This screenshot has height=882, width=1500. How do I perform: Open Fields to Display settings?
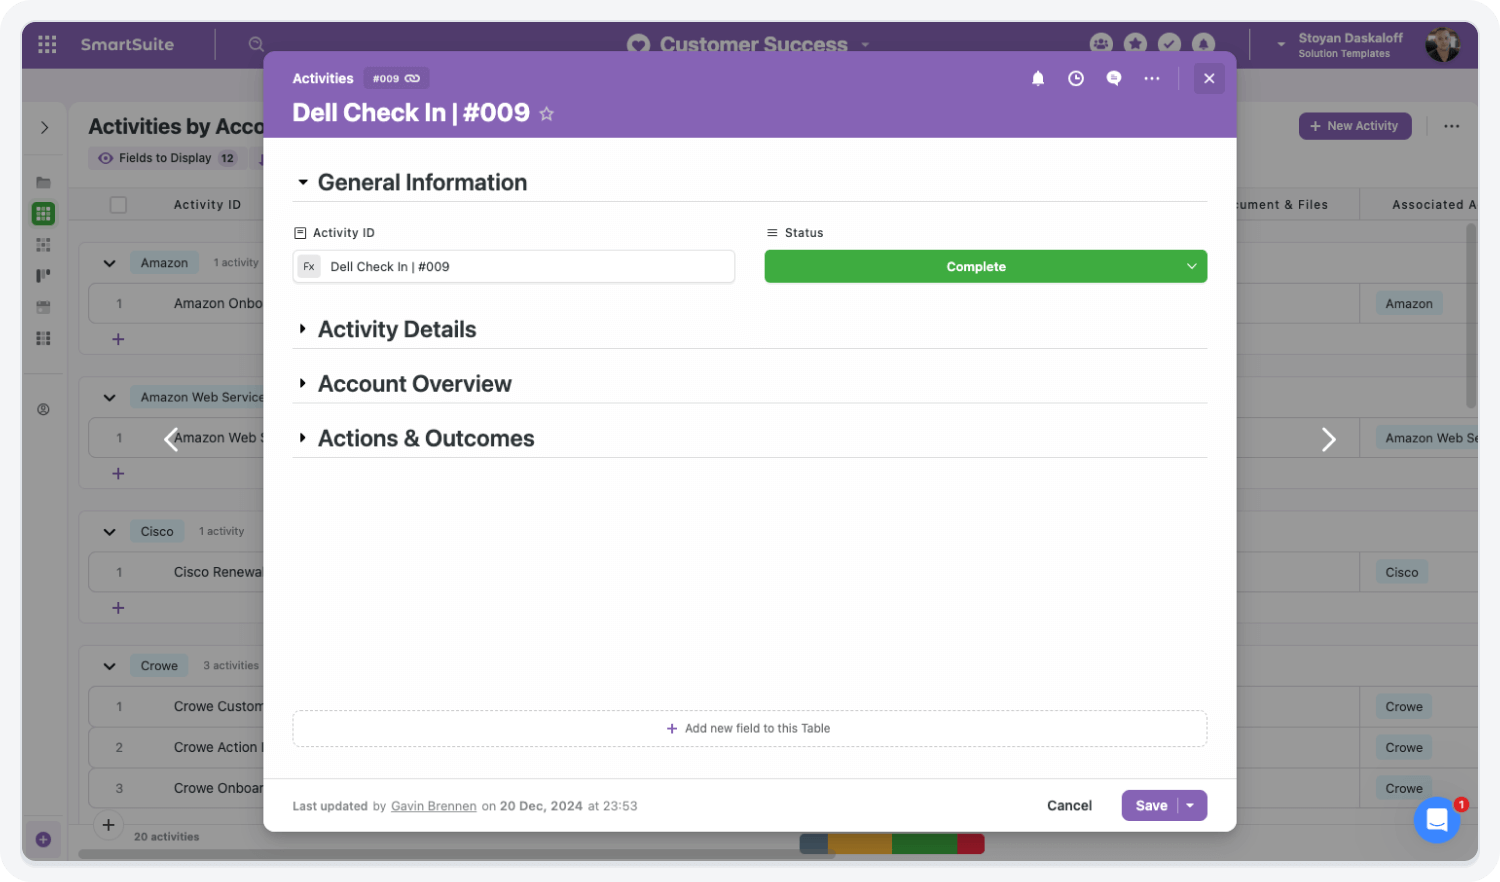pos(167,158)
